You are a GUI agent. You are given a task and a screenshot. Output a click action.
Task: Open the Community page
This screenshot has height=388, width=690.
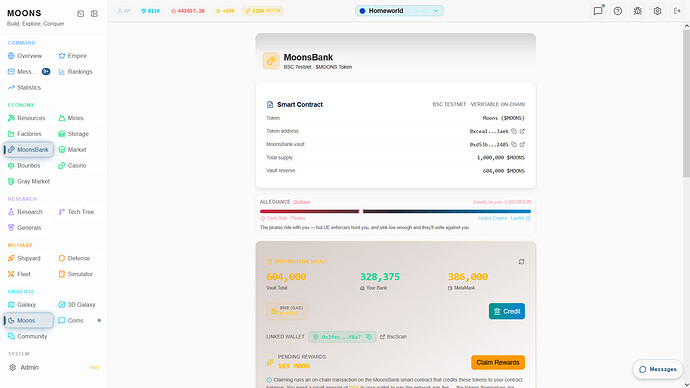click(27, 336)
